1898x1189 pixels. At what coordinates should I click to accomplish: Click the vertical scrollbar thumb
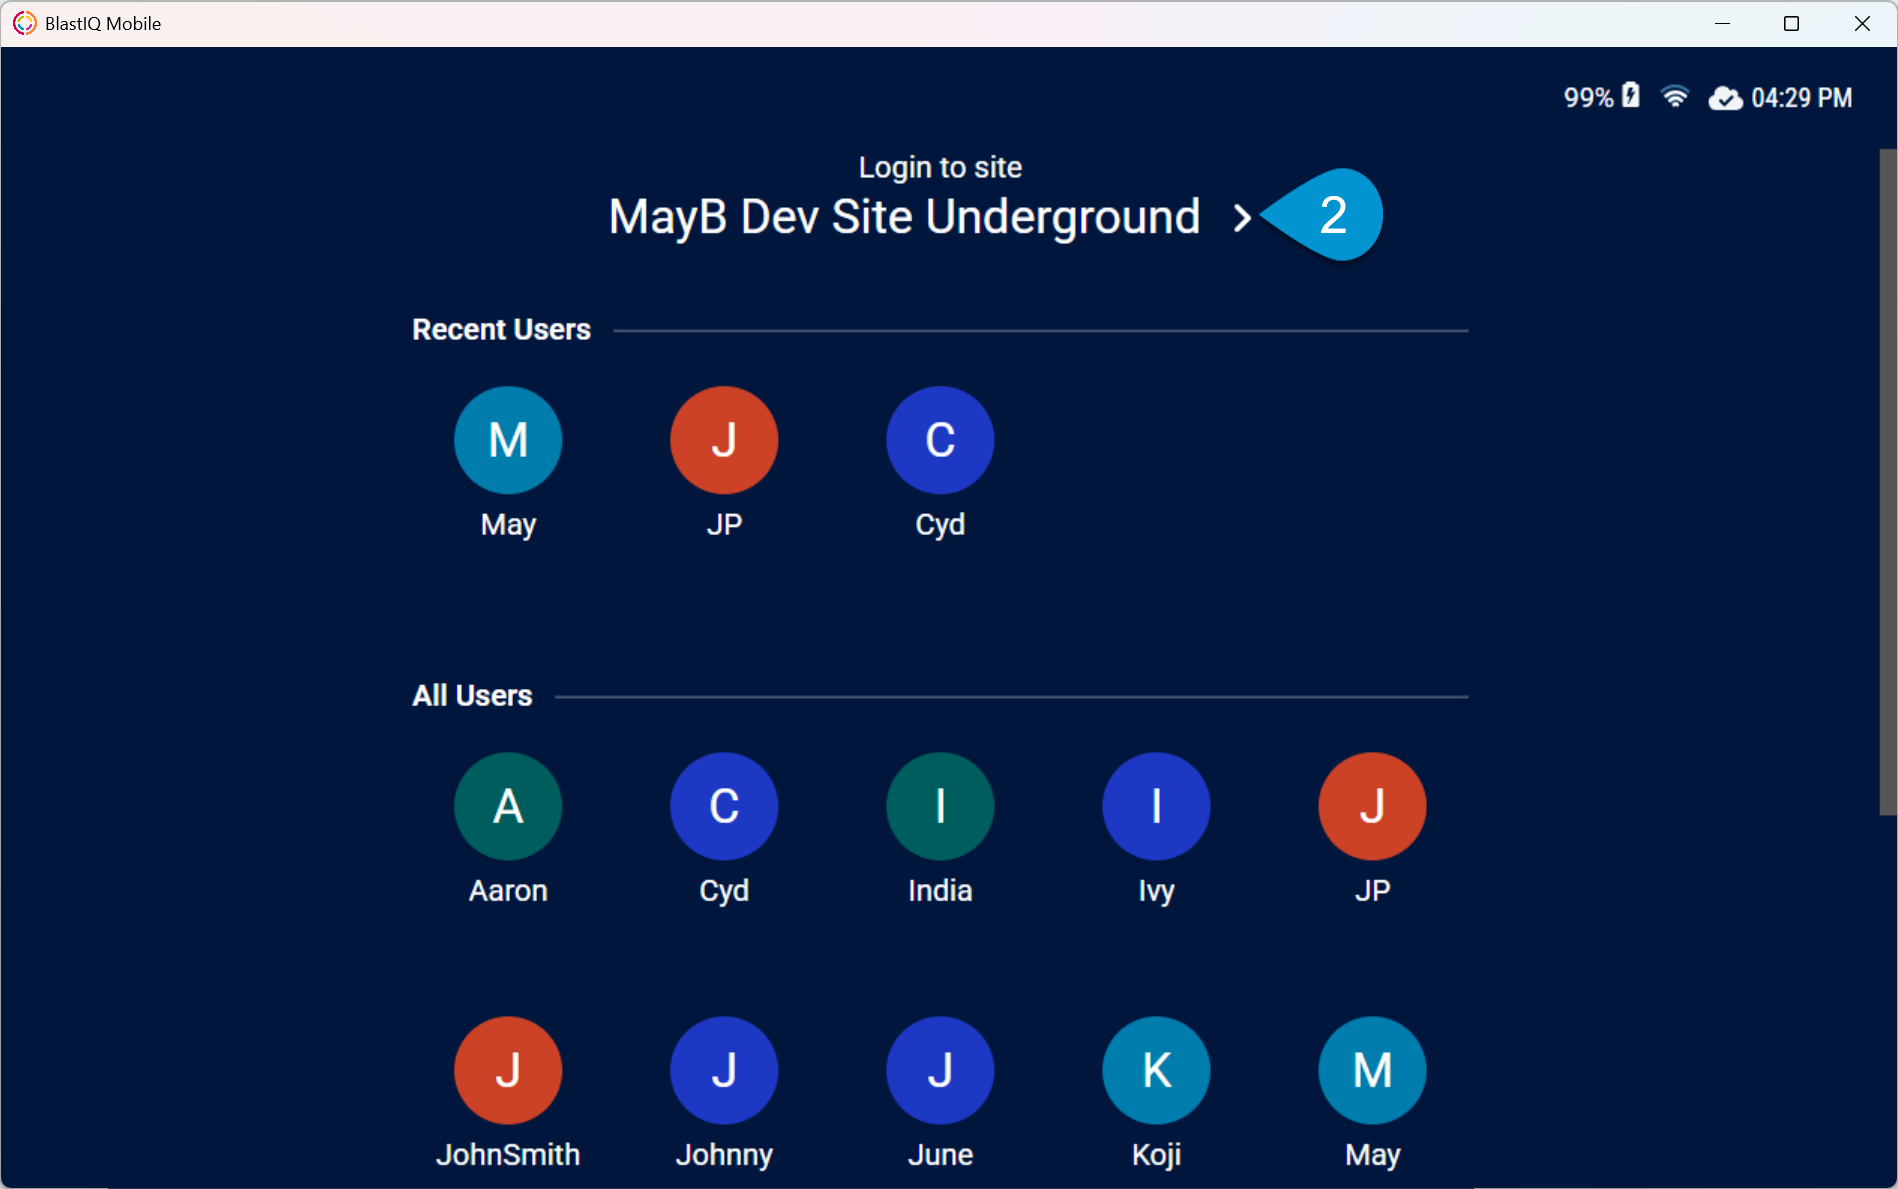pos(1888,482)
